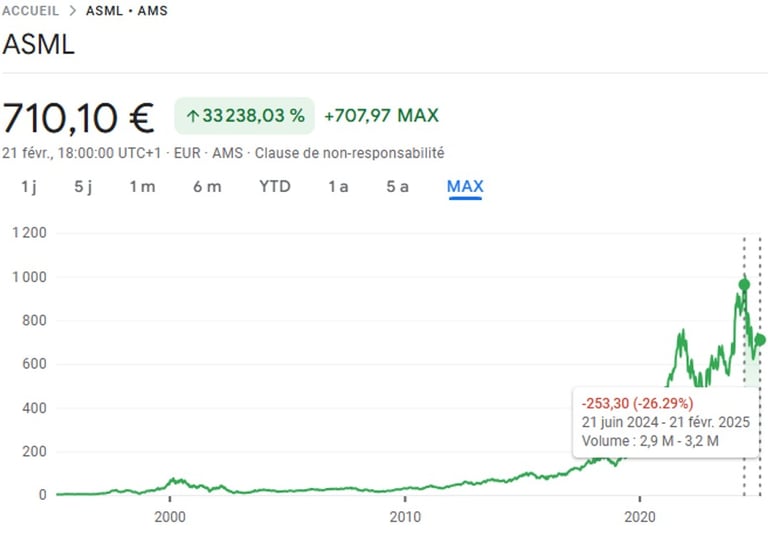Viewport: 768px width, 539px height.
Task: Click the 2010 label on the chart axis
Action: tap(405, 517)
